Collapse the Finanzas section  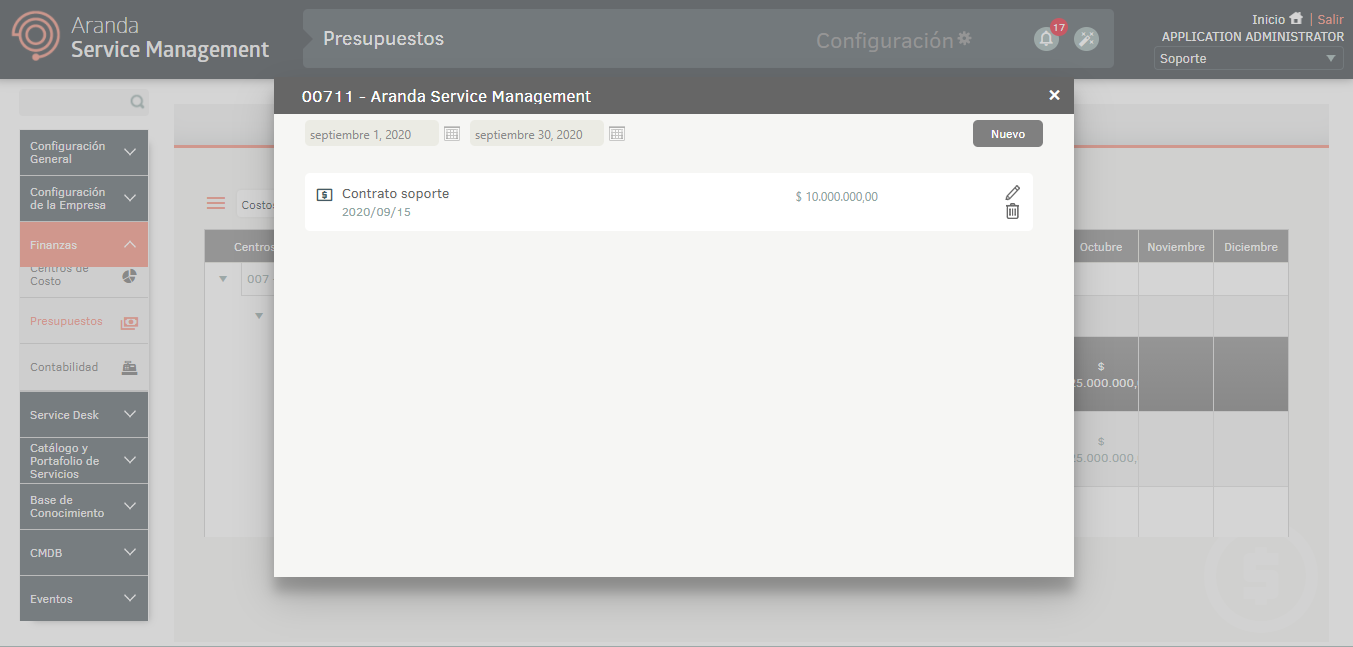point(84,244)
